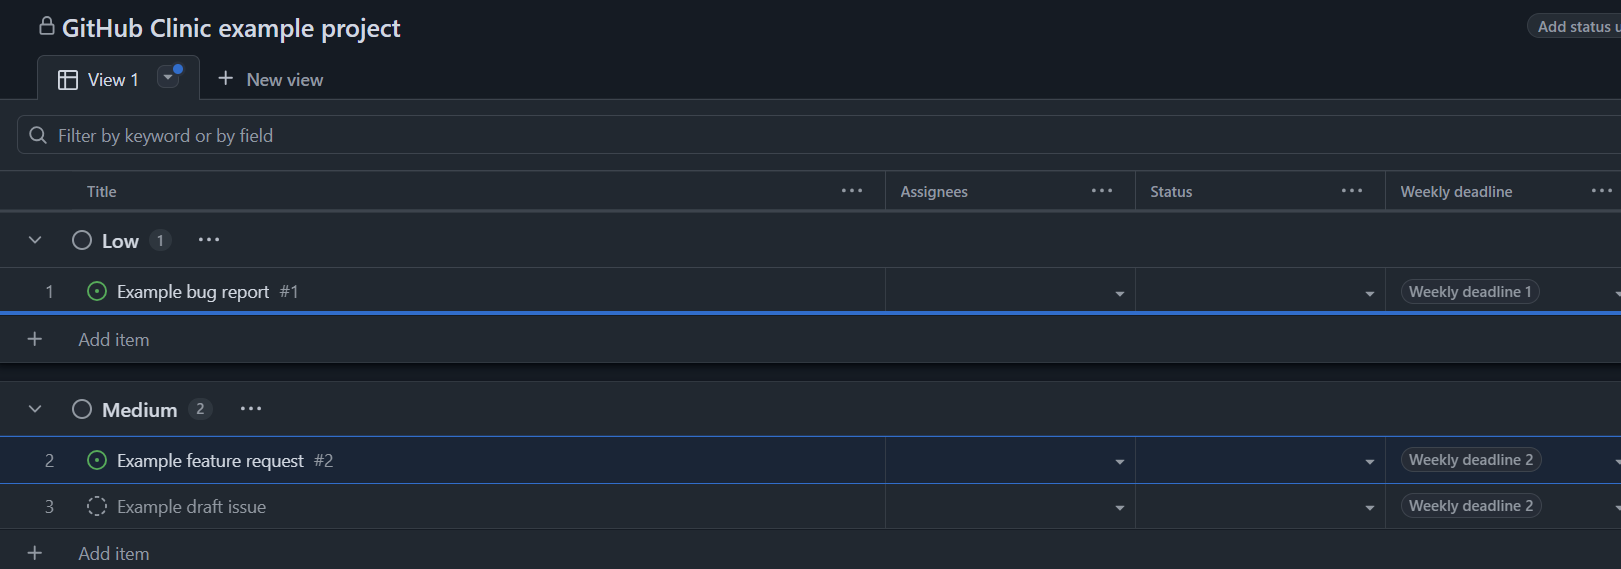Click Weekly deadline 1 tag on bug report row

pos(1470,291)
